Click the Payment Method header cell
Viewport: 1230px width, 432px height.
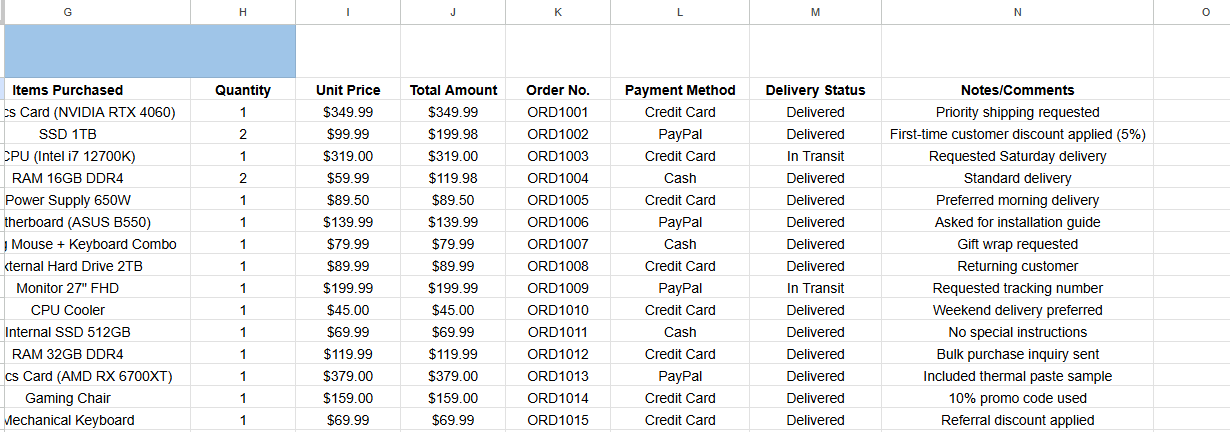[680, 90]
